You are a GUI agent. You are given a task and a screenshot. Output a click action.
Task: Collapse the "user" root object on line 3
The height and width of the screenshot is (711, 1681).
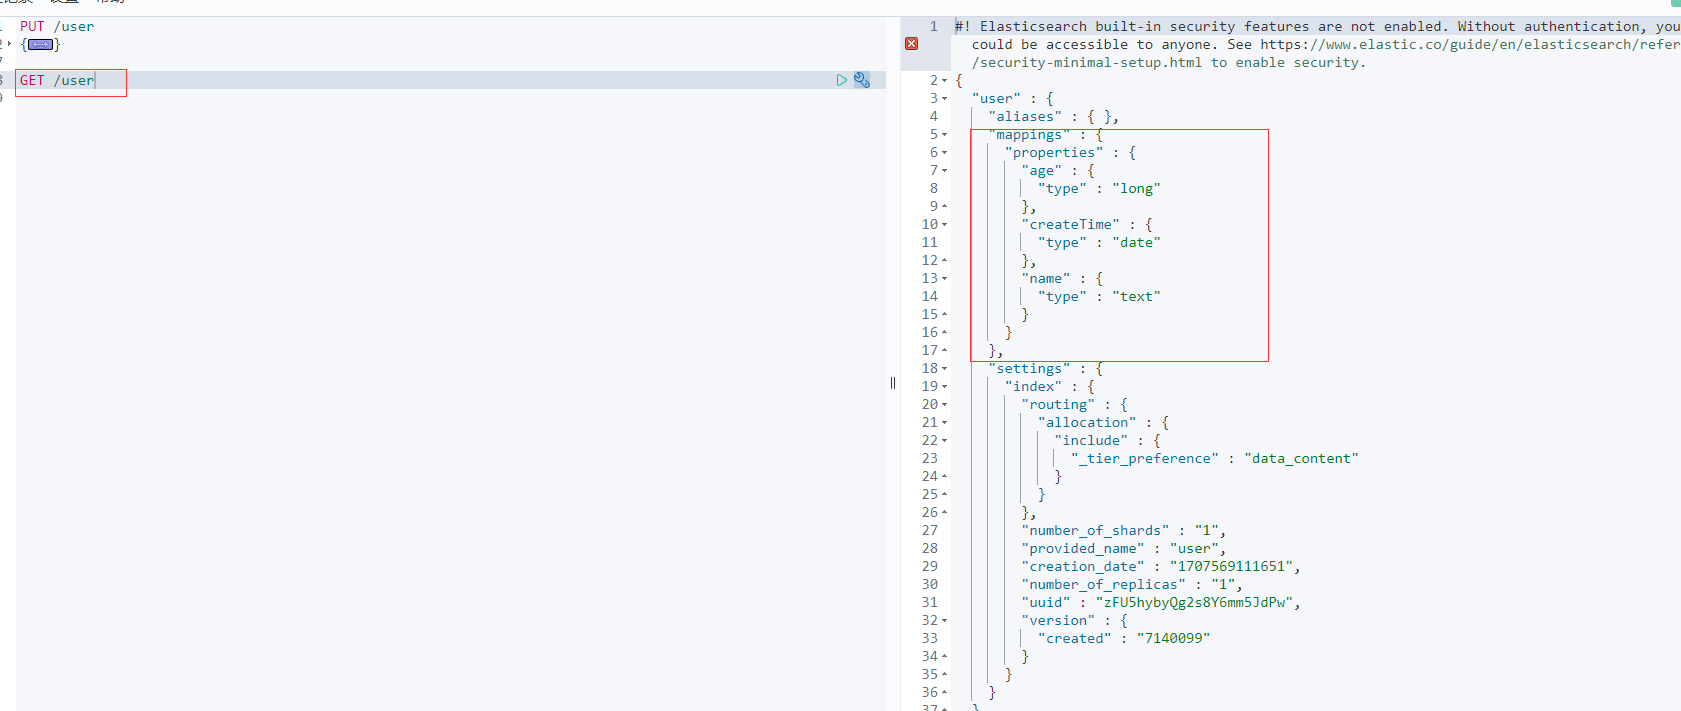945,99
